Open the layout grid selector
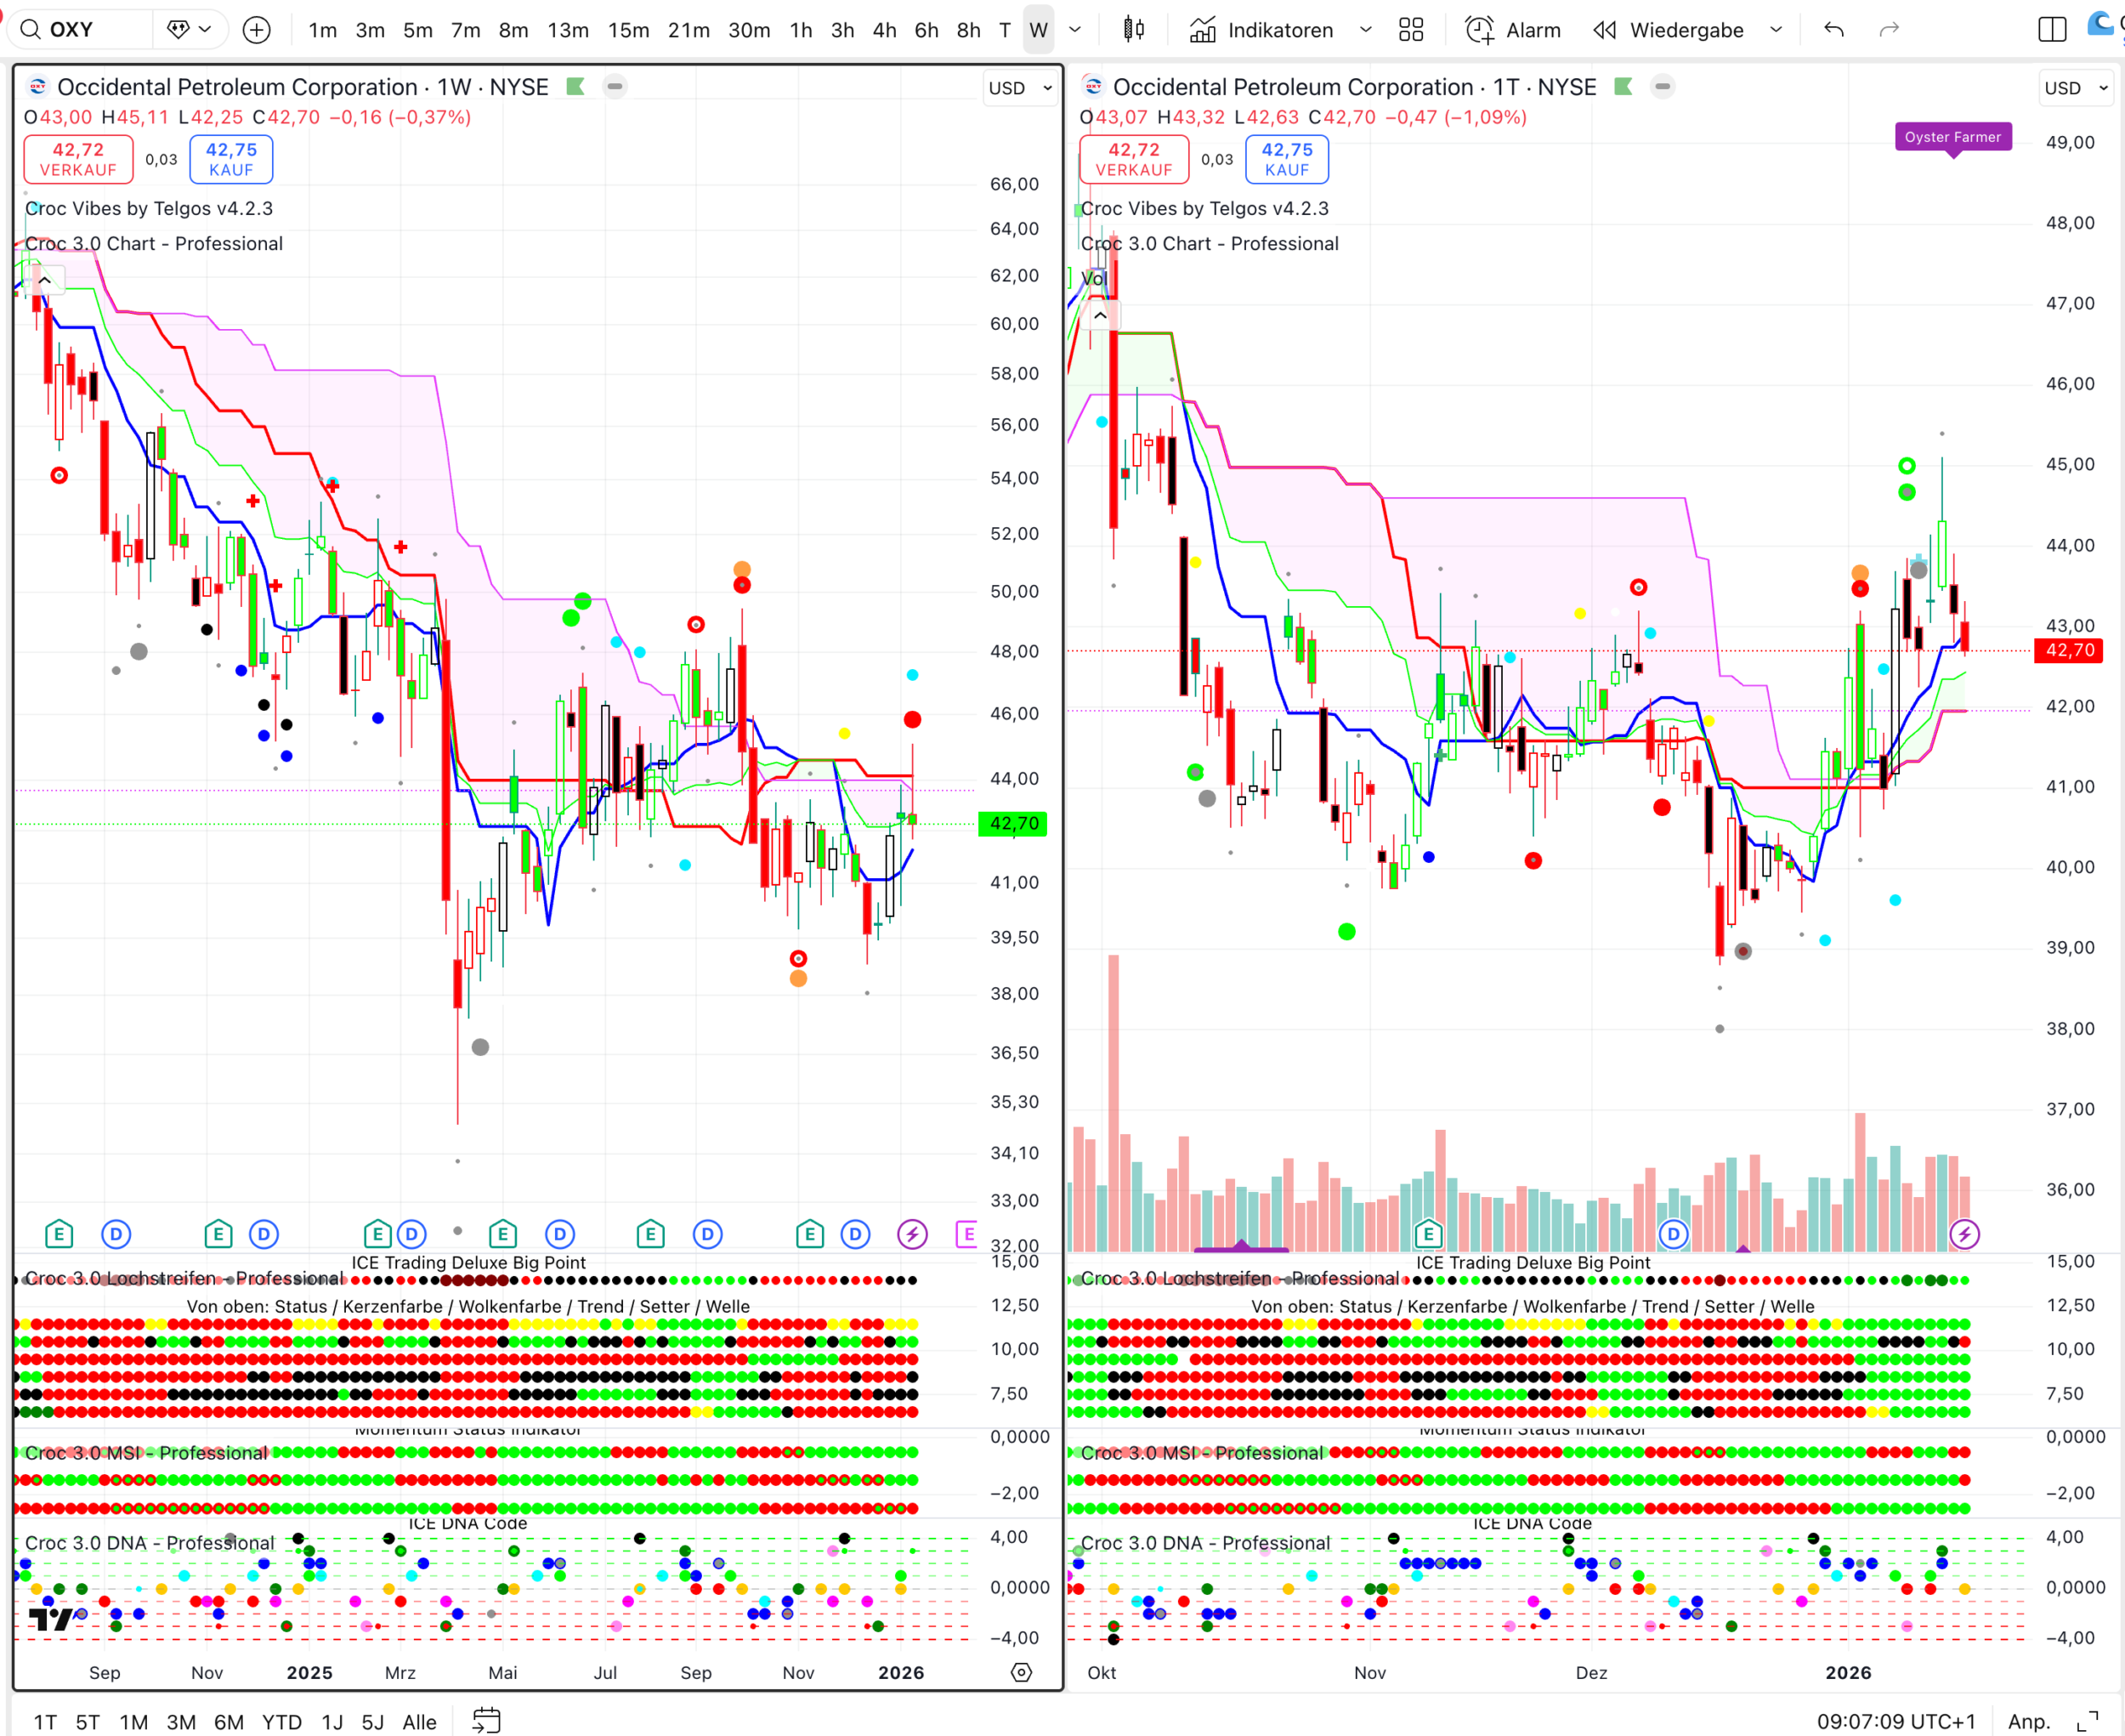Viewport: 2125px width, 1736px height. (x=1410, y=30)
